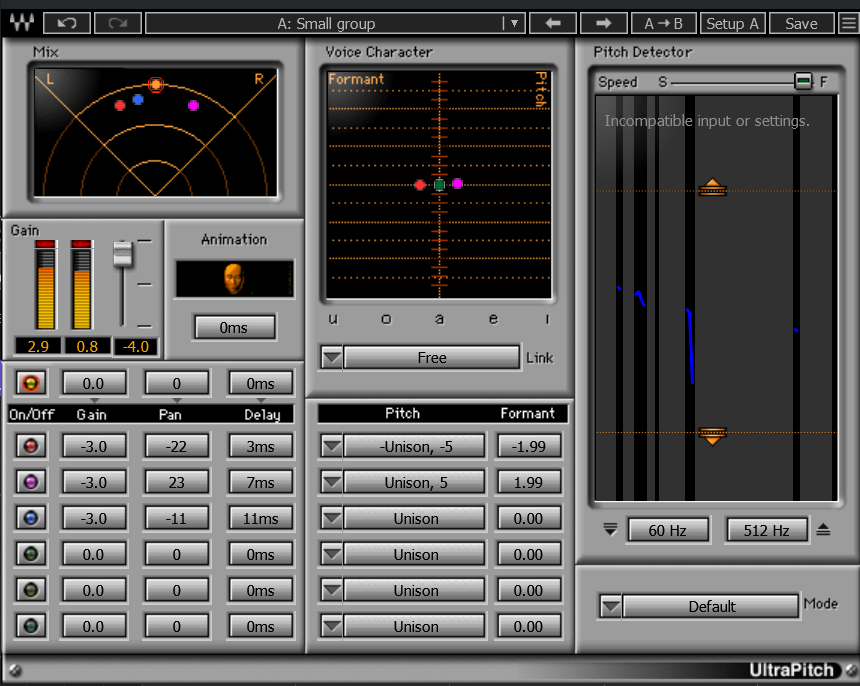Click the Animation face thumbnail
Viewport: 860px width, 686px height.
(234, 279)
